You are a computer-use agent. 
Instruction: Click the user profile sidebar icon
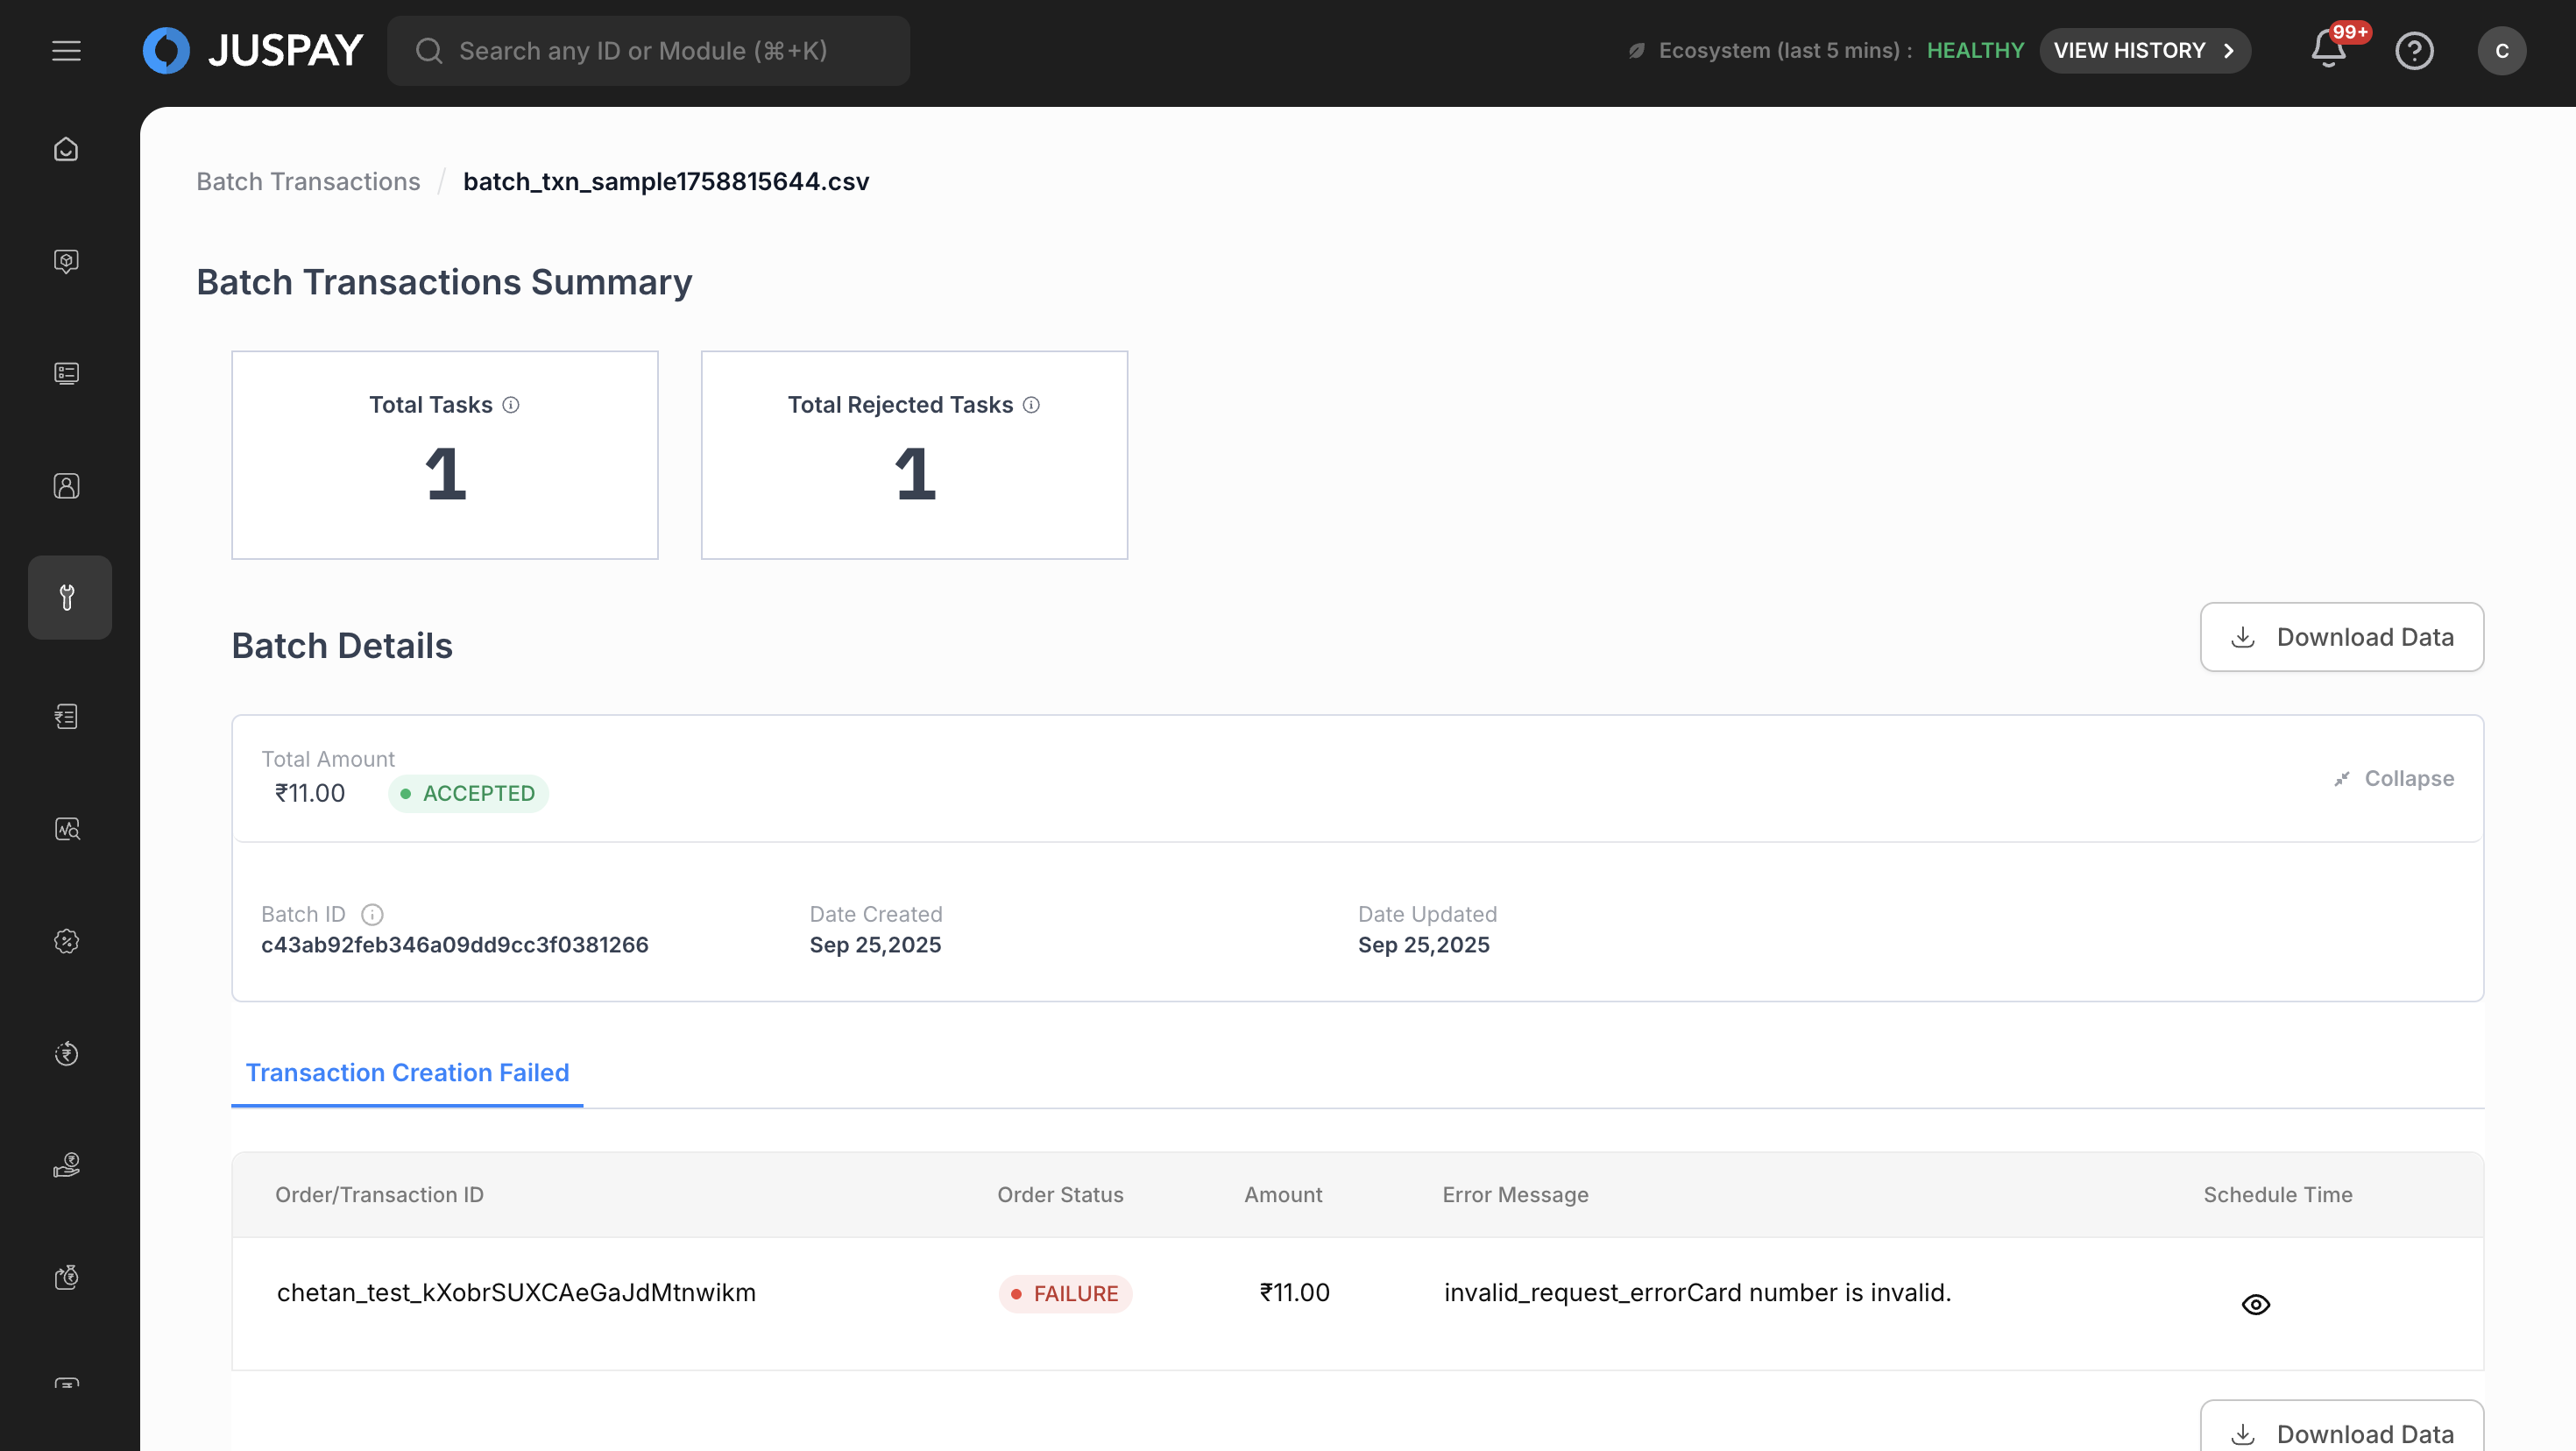66,486
